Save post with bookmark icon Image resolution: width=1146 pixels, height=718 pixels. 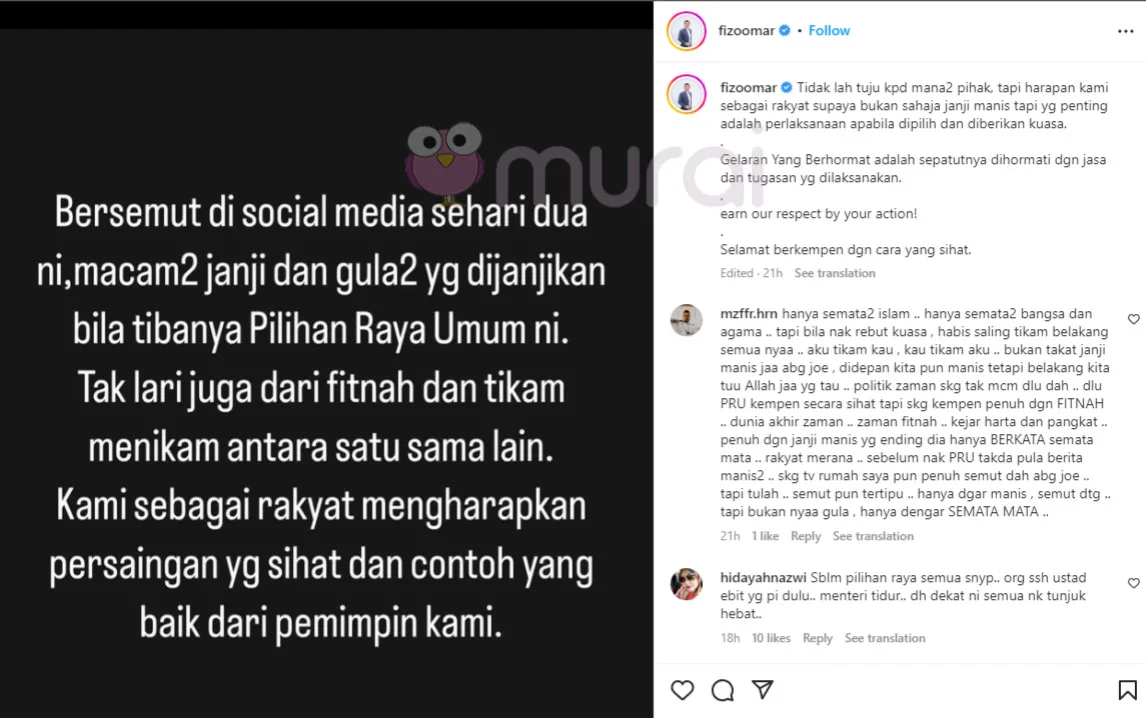tap(1127, 689)
